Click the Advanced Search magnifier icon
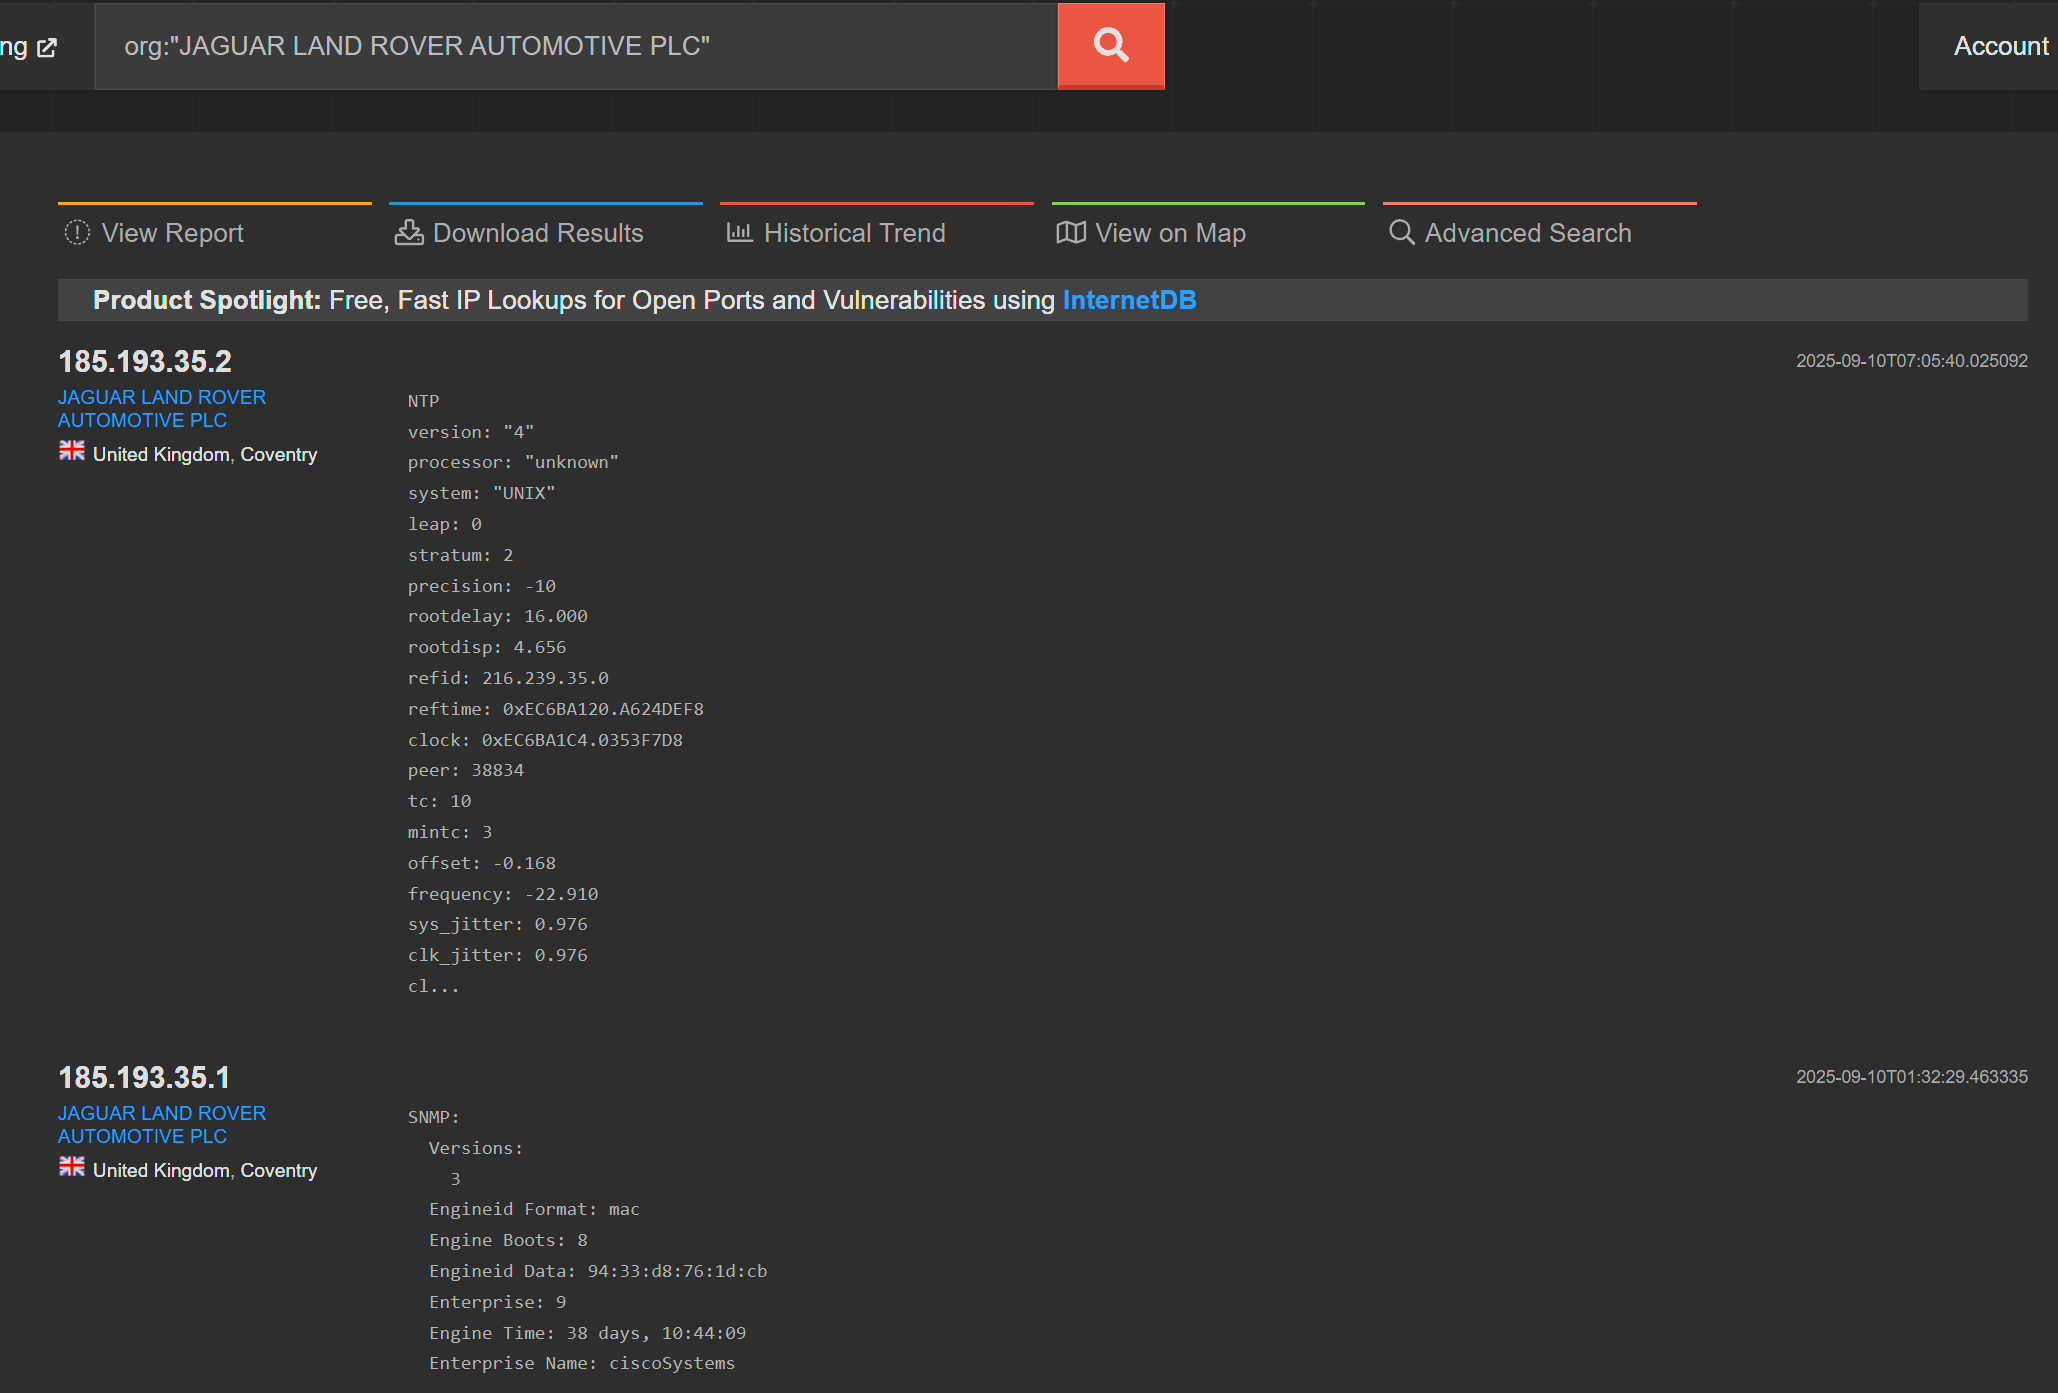This screenshot has width=2058, height=1393. (x=1401, y=233)
